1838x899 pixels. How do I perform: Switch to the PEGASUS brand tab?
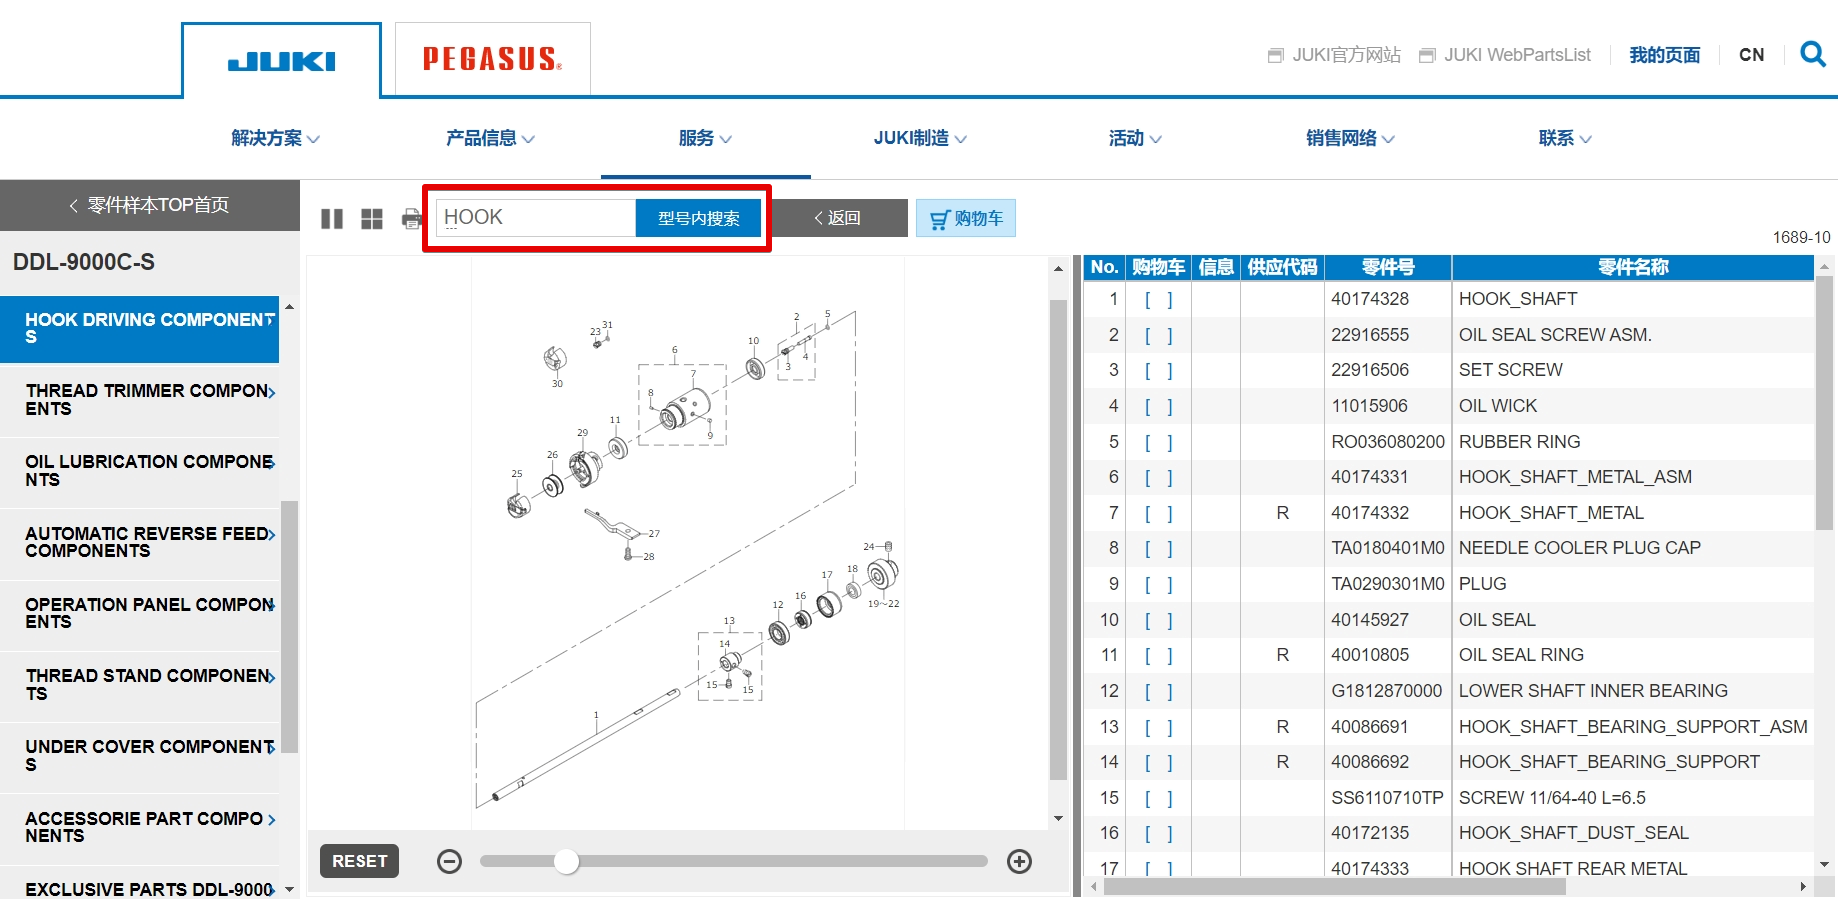click(492, 59)
